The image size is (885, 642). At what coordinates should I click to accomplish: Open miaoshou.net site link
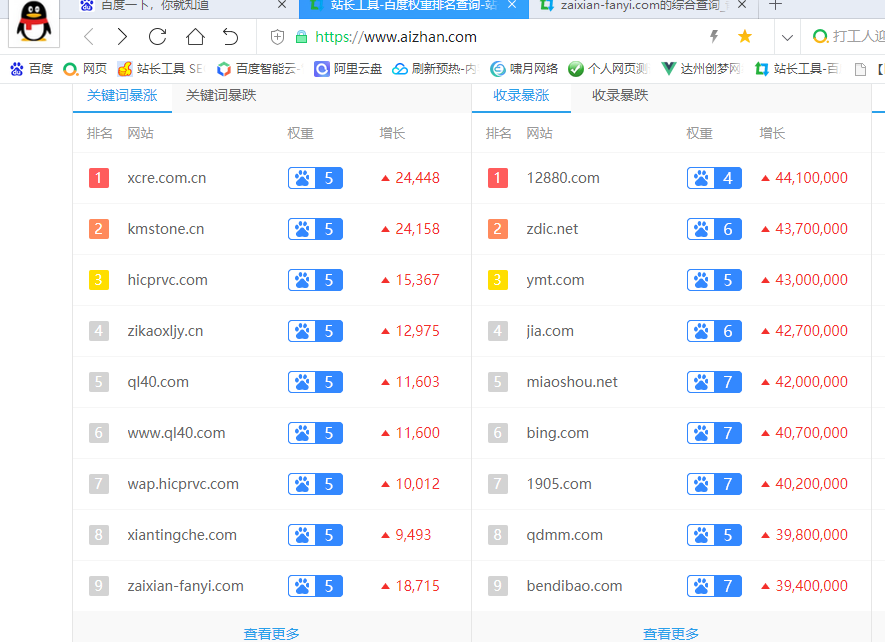point(572,382)
